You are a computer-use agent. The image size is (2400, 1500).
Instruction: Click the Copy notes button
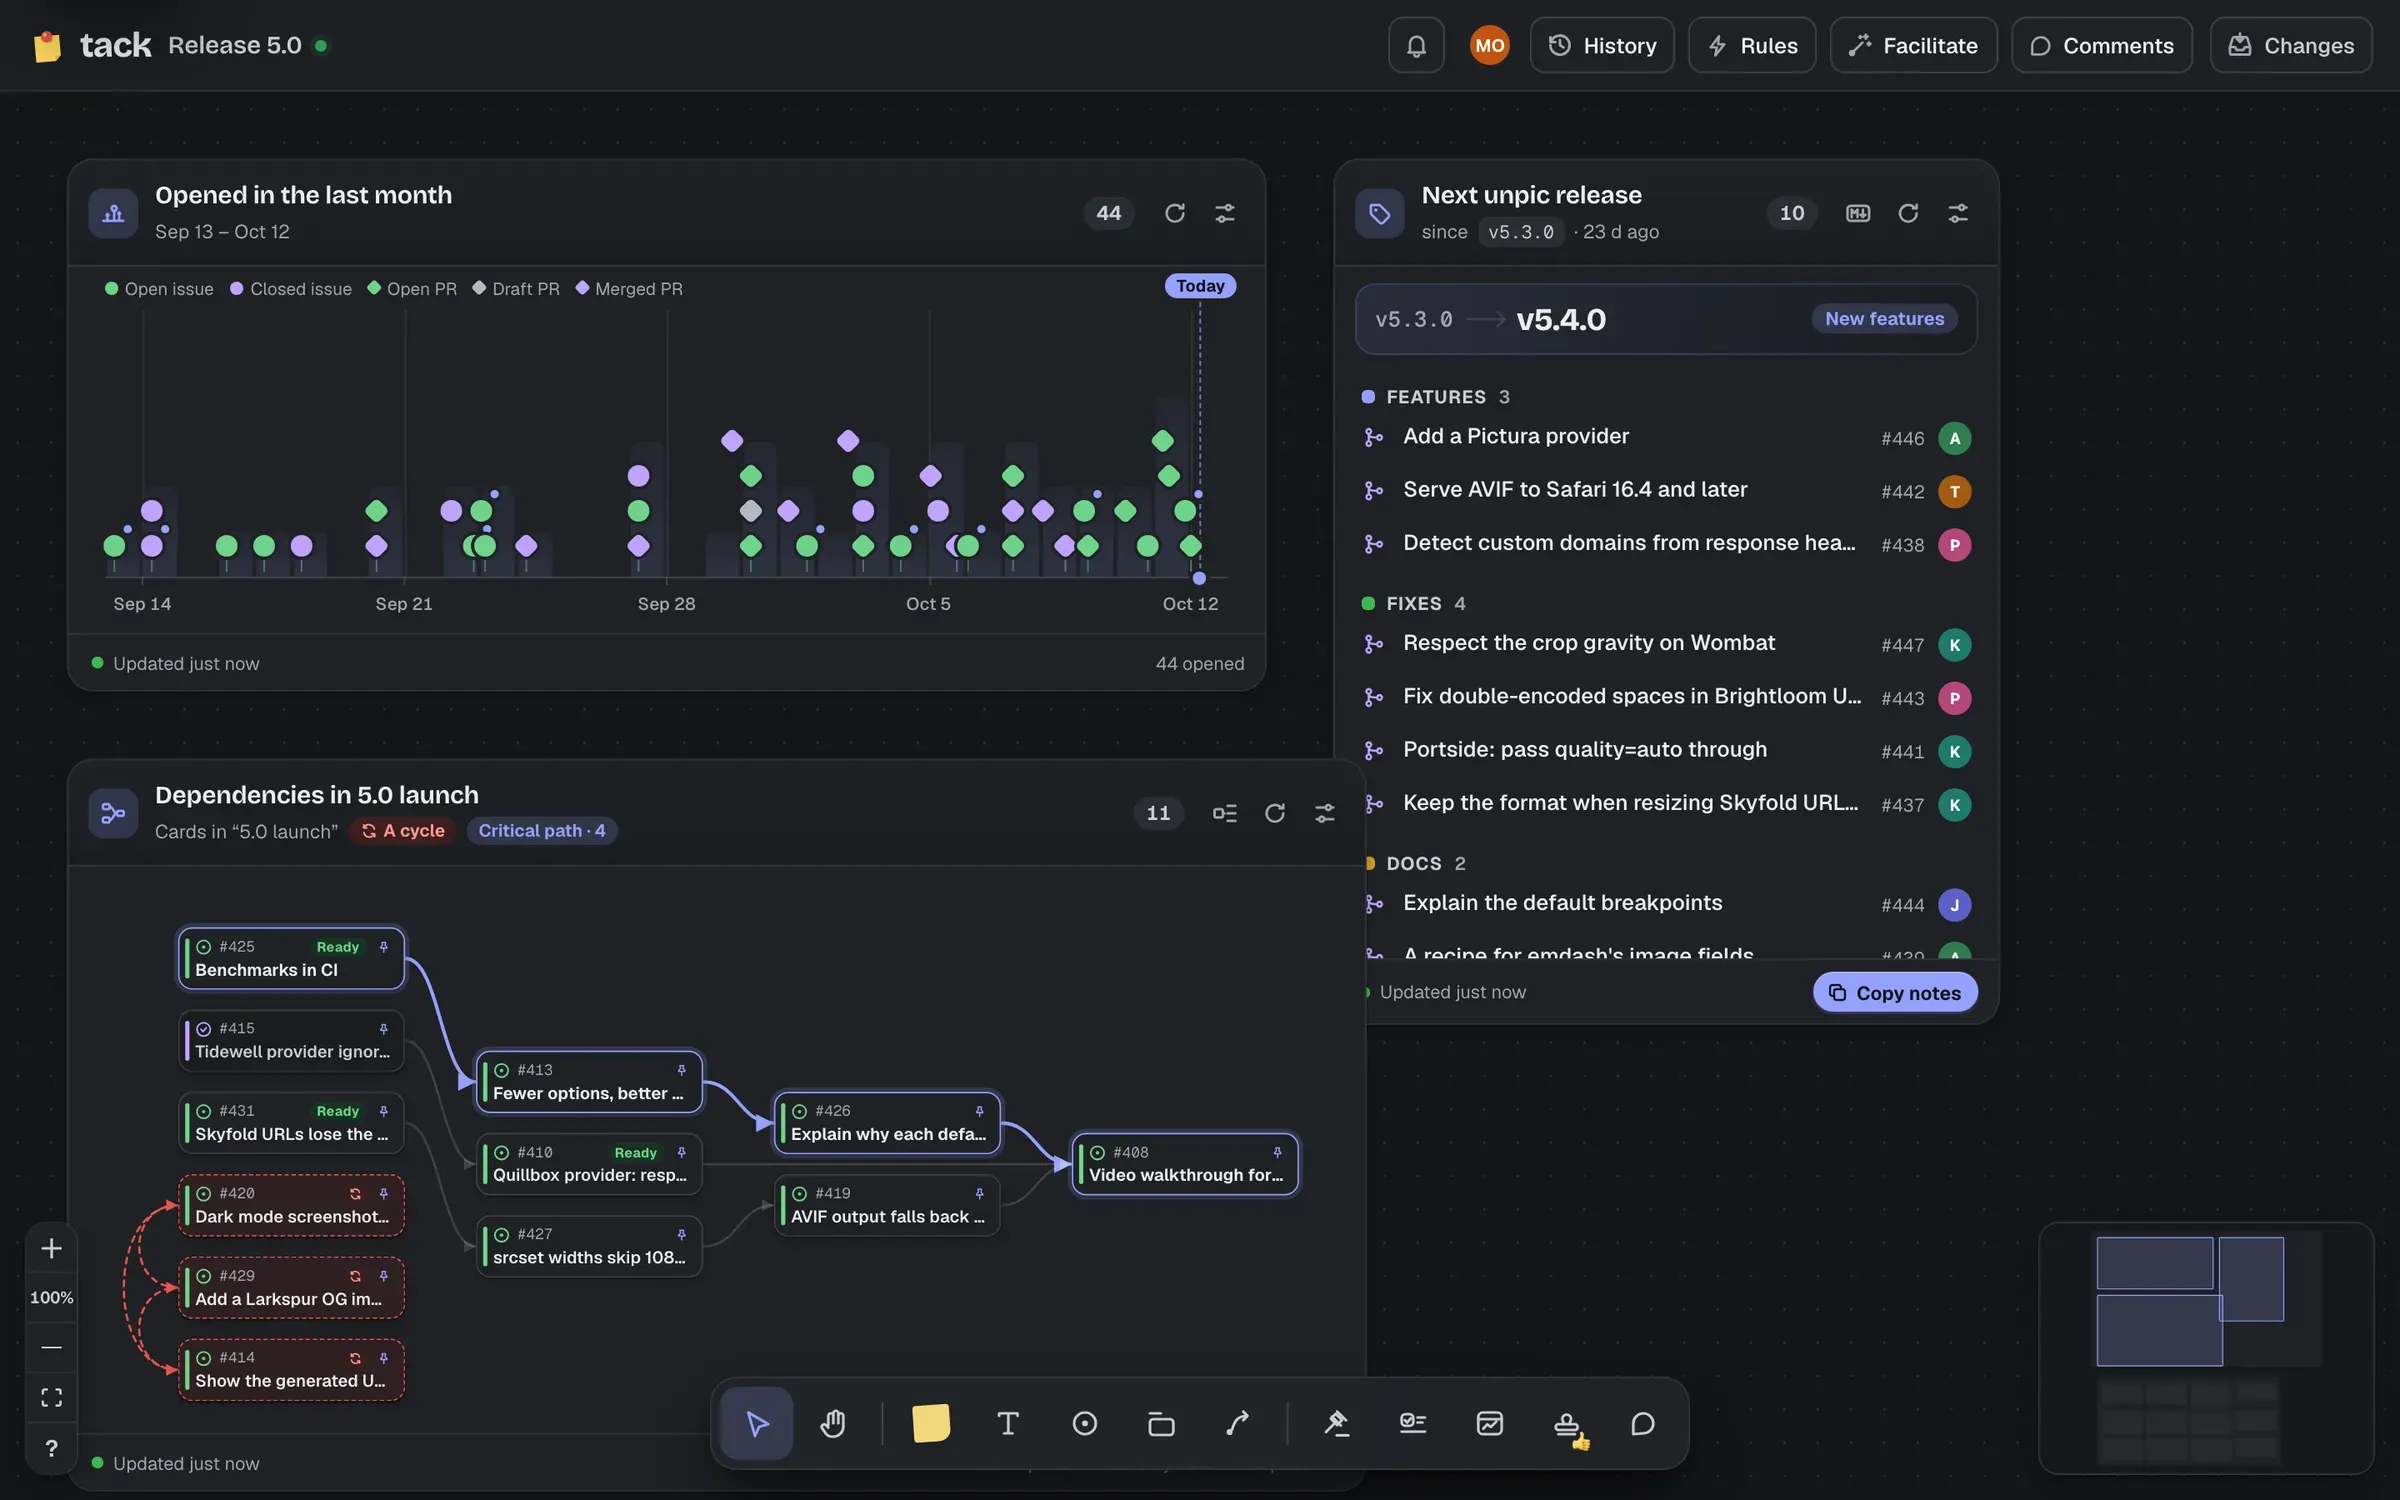coord(1895,993)
